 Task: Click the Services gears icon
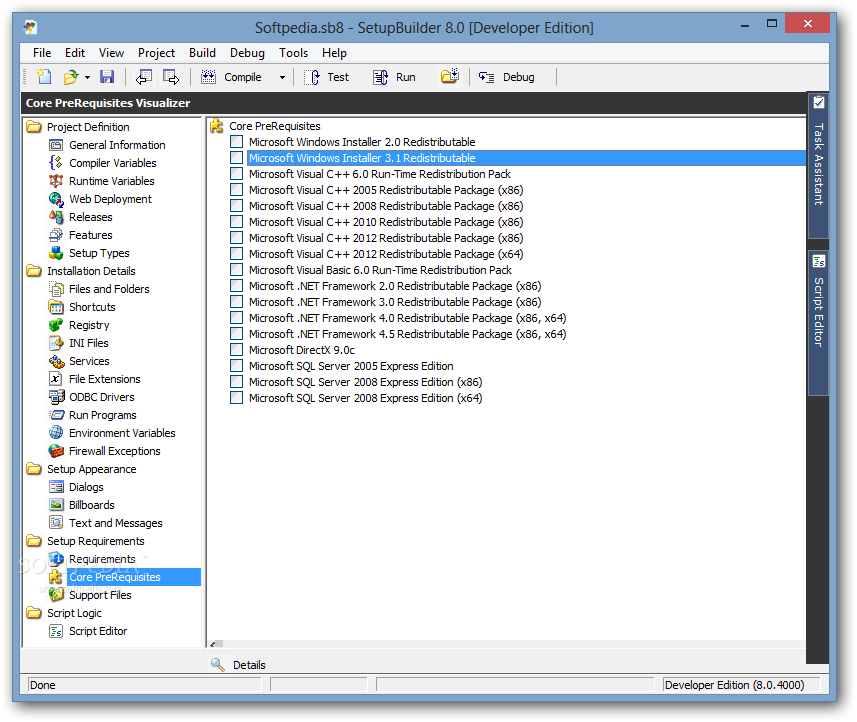coord(56,361)
